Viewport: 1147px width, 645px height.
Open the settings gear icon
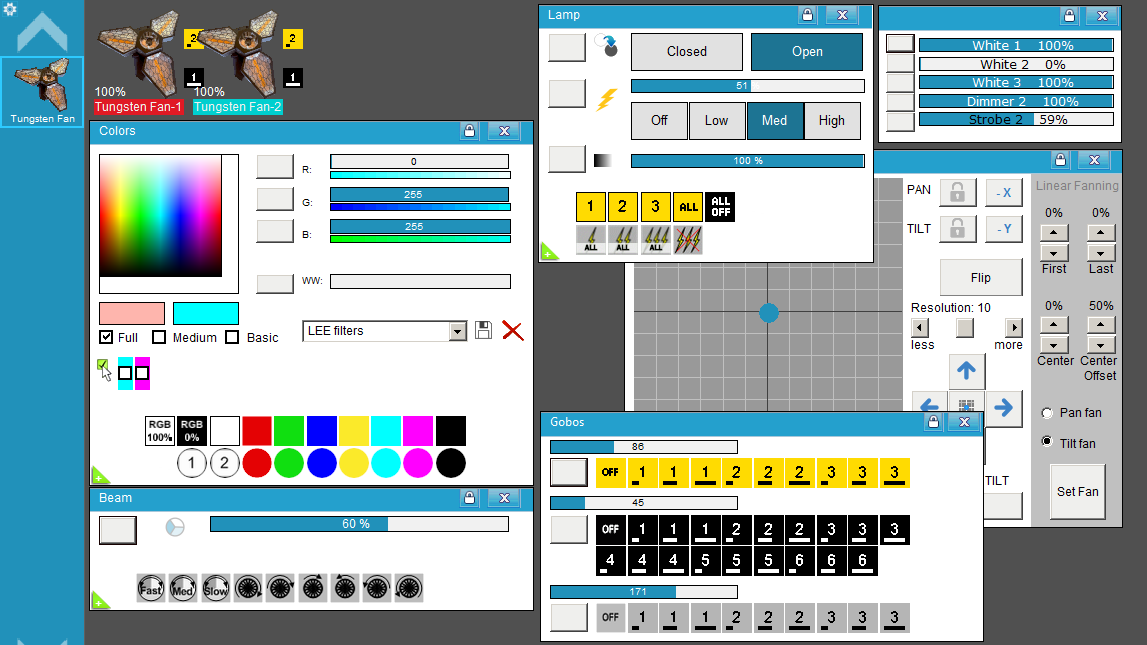point(10,10)
